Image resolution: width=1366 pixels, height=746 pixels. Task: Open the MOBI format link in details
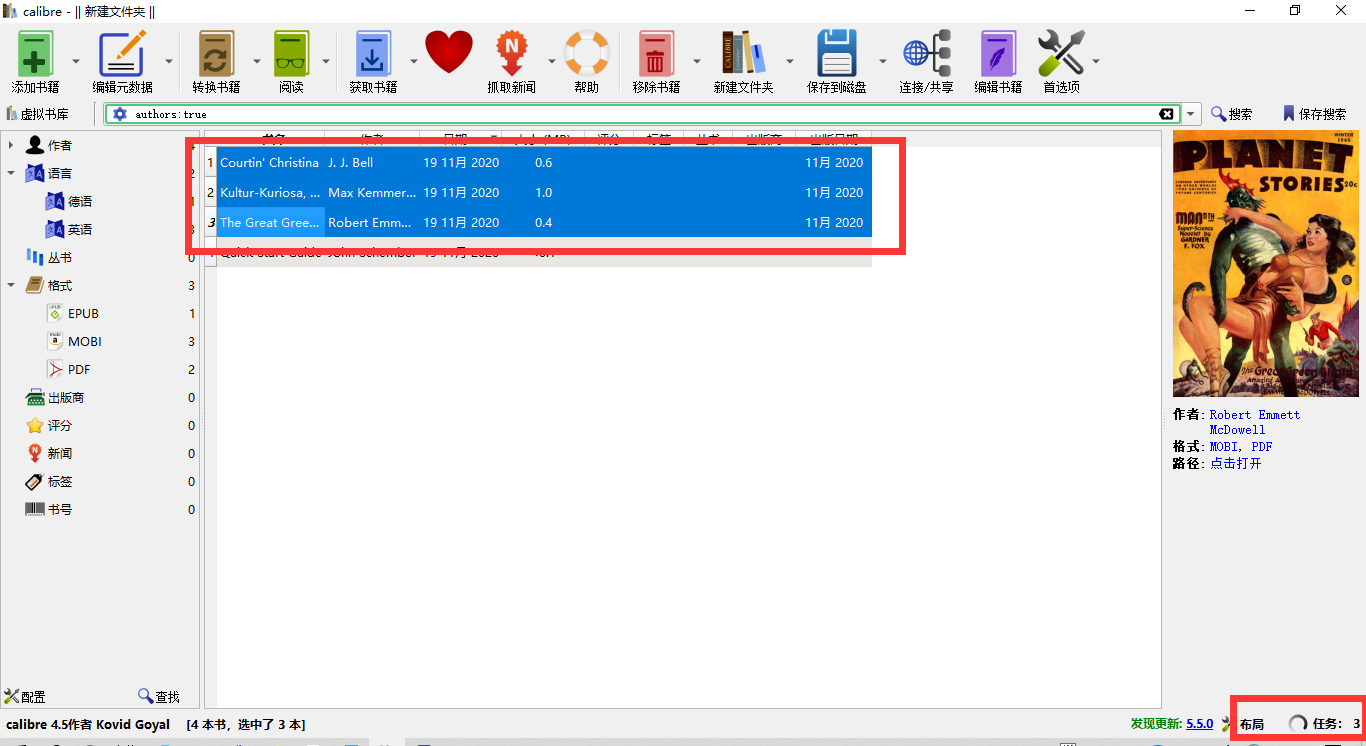pyautogui.click(x=1225, y=447)
